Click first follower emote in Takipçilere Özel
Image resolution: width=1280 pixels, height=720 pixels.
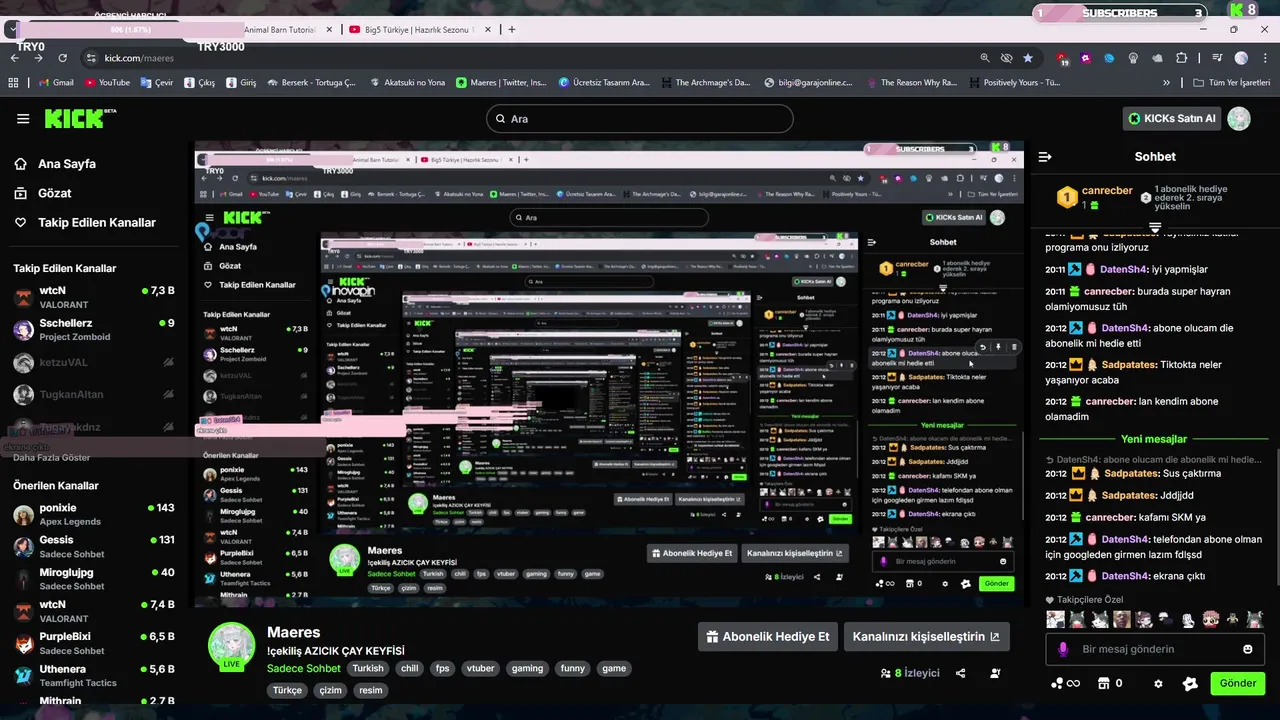point(1055,620)
